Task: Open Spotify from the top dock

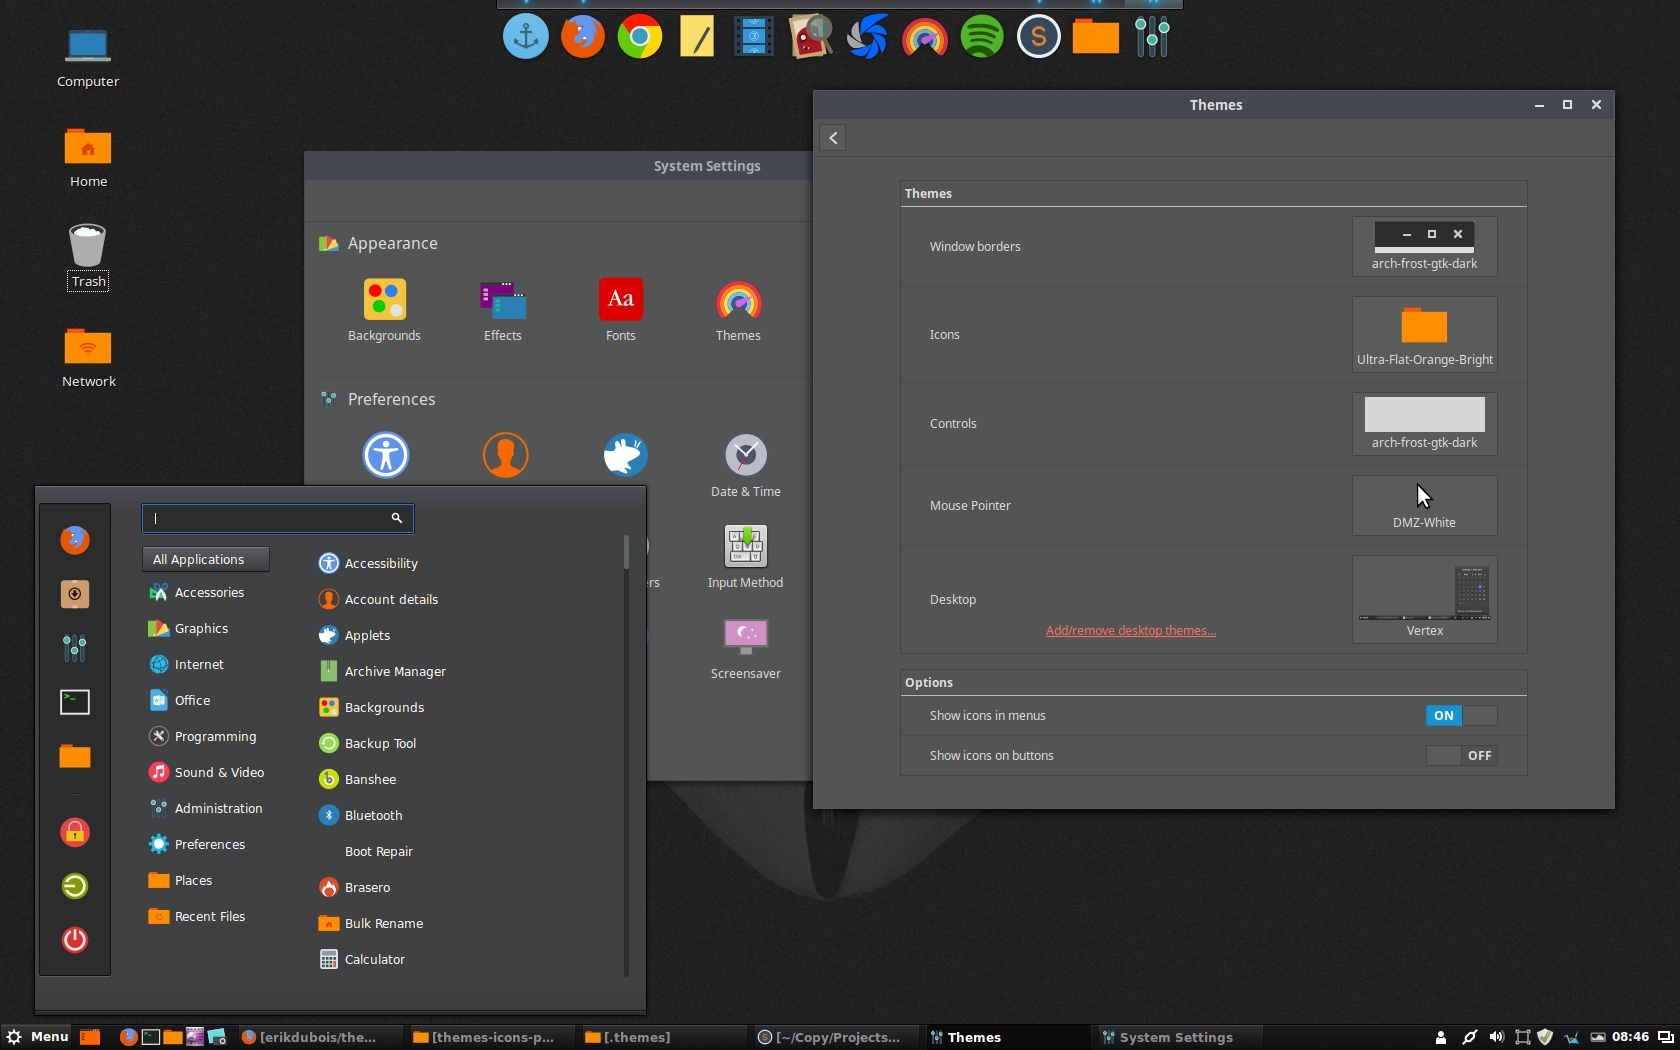Action: coord(982,38)
